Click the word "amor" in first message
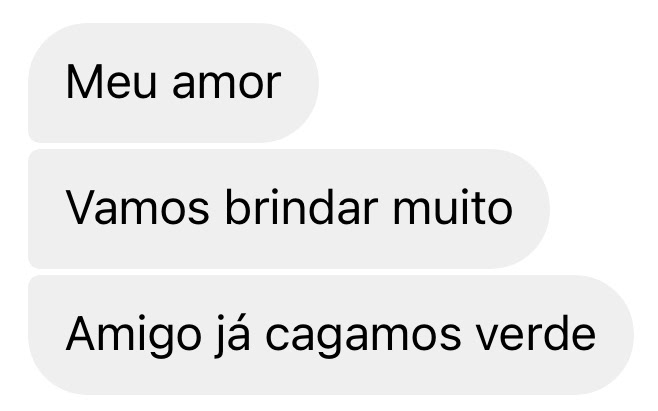The width and height of the screenshot is (658, 411). [227, 86]
